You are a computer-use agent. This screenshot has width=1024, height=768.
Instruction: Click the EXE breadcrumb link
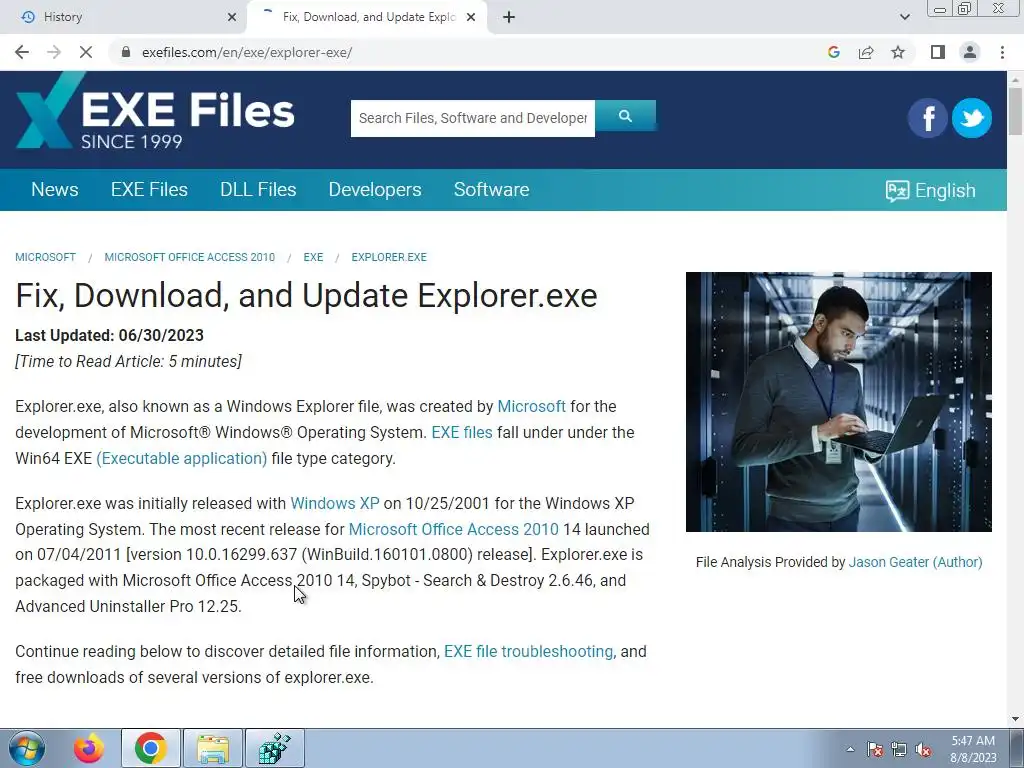pyautogui.click(x=313, y=257)
